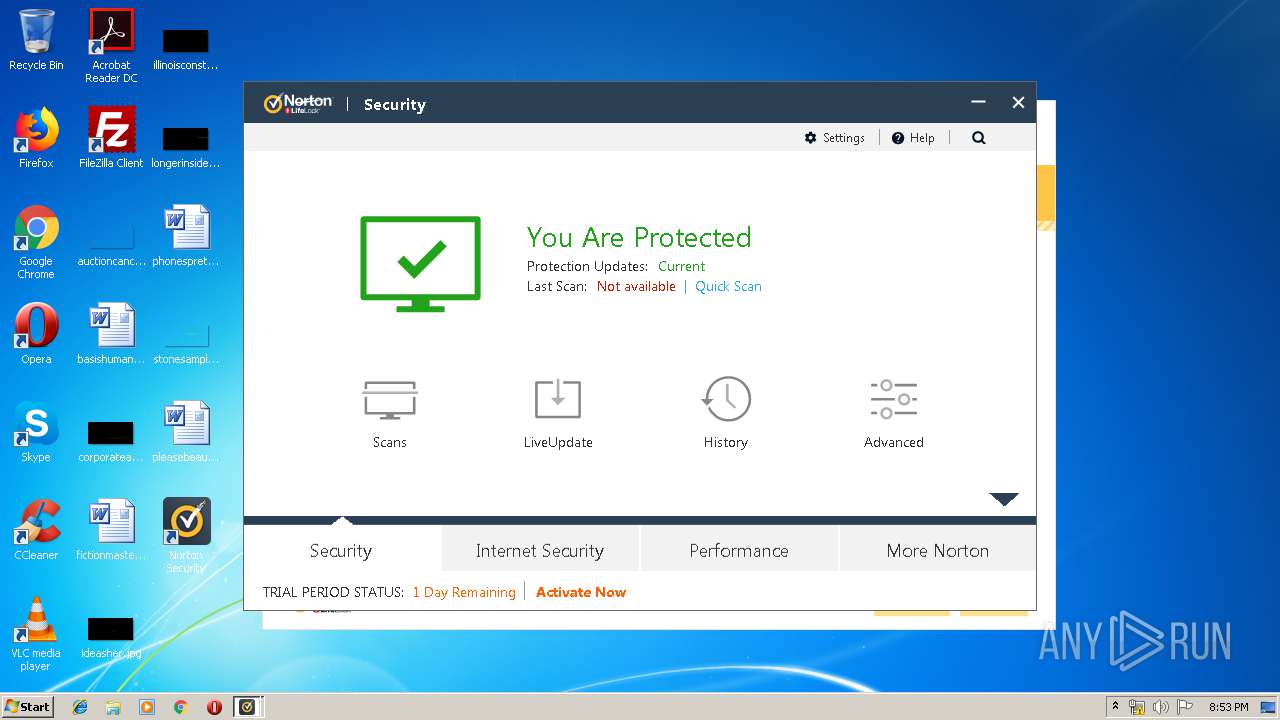Select the corporatea desktop file
The width and height of the screenshot is (1280, 720).
pos(111,440)
